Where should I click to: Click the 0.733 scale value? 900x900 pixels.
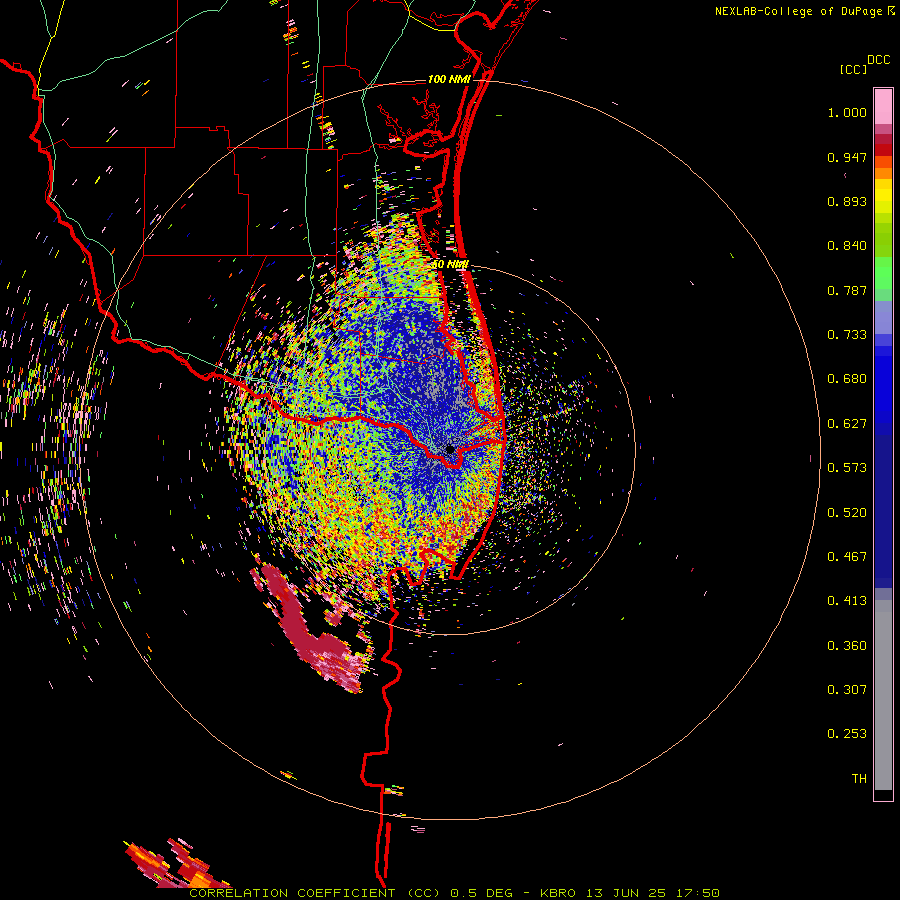pos(847,335)
